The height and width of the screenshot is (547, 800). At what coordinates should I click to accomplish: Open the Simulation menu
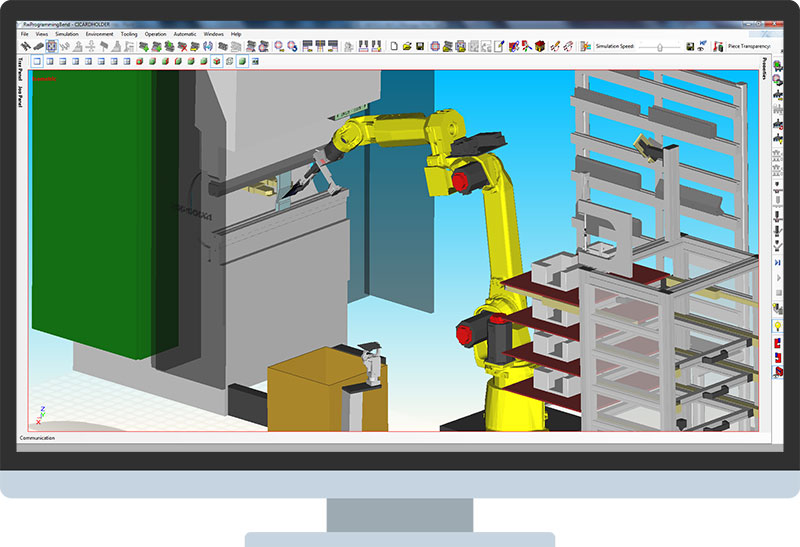tap(66, 34)
